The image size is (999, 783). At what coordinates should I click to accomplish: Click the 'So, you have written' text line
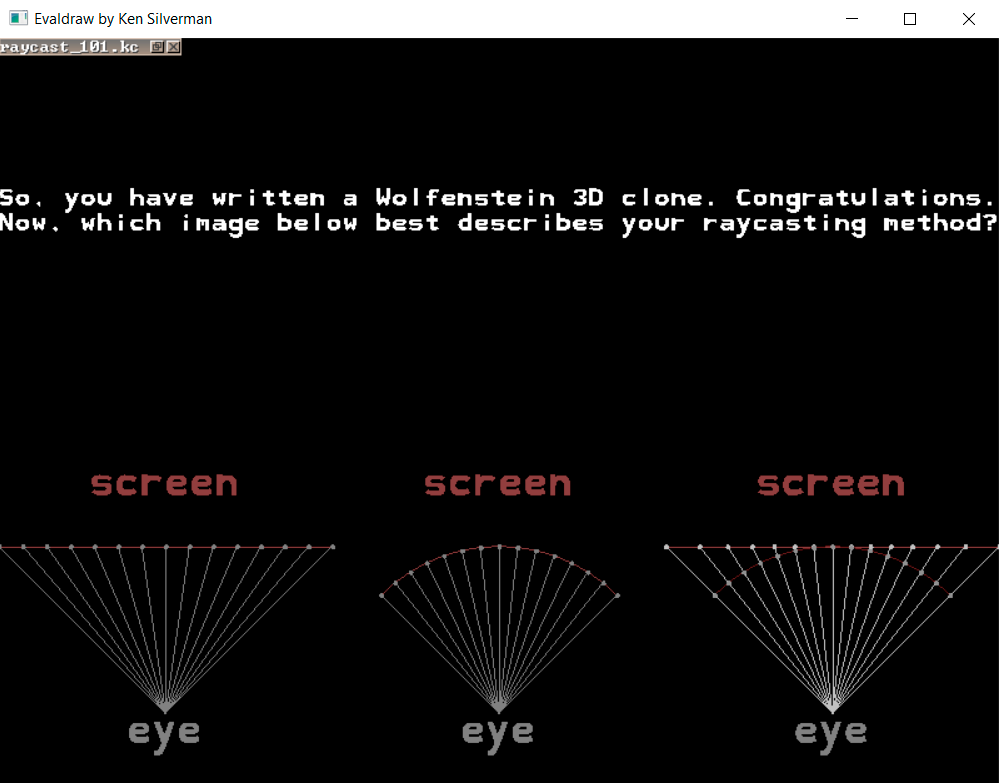coord(497,198)
